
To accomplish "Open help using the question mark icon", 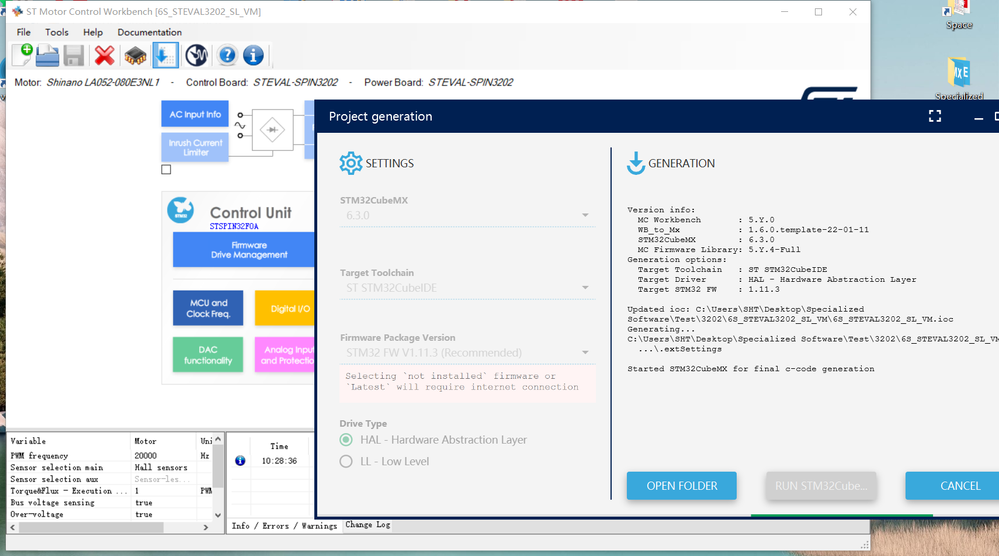I will [227, 55].
